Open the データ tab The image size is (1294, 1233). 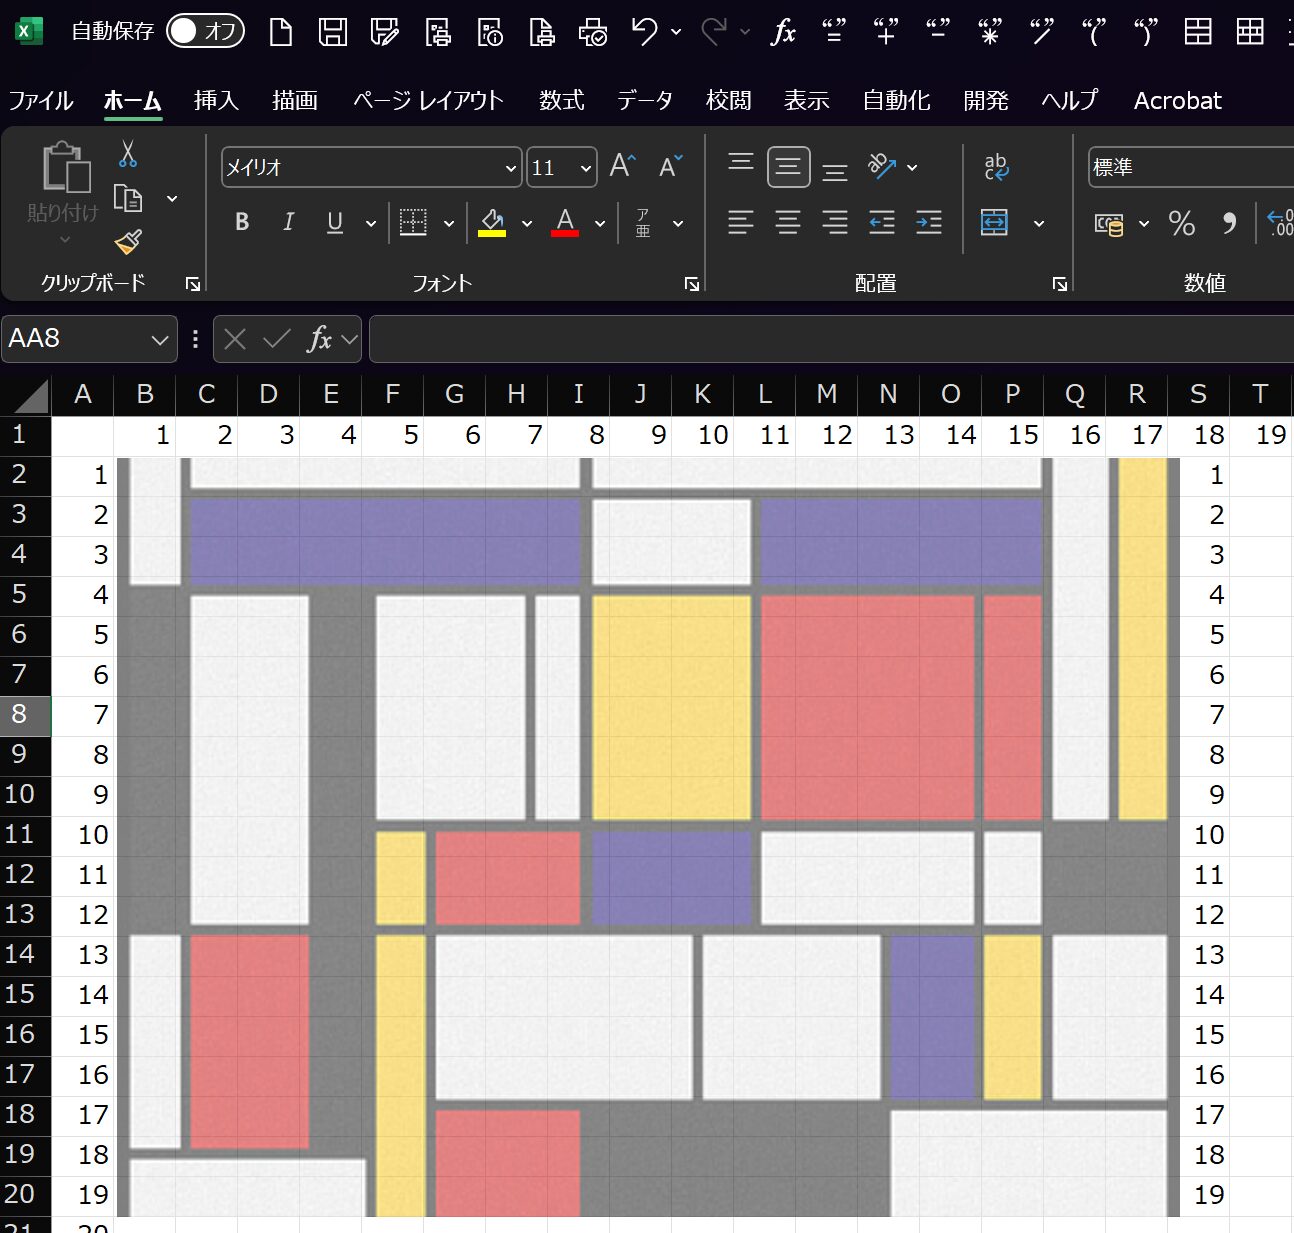(x=645, y=100)
